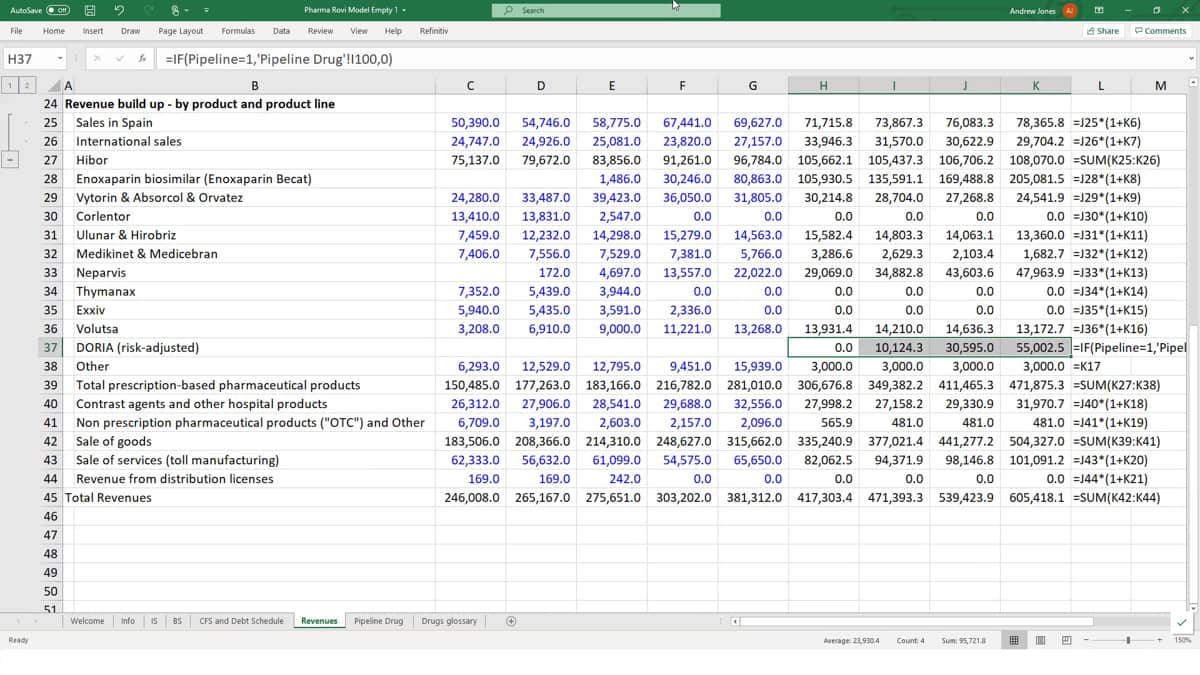1200x675 pixels.
Task: Click the Select All corner triangle
Action: (x=53, y=85)
